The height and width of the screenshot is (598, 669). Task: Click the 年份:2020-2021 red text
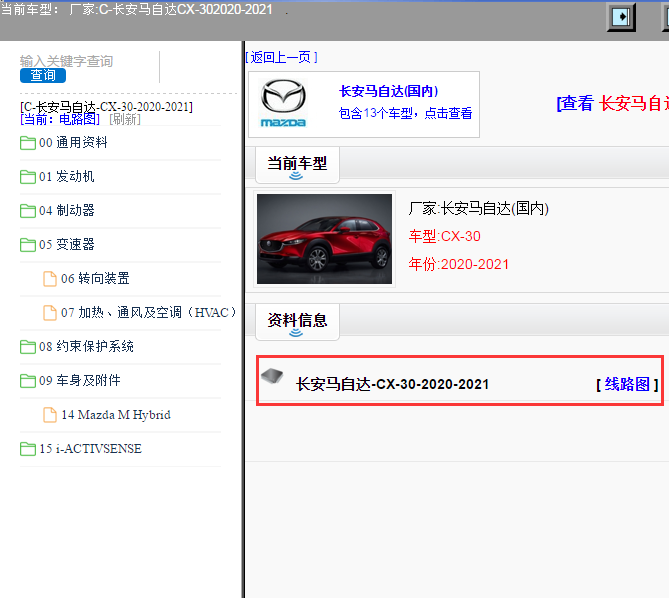pos(459,264)
